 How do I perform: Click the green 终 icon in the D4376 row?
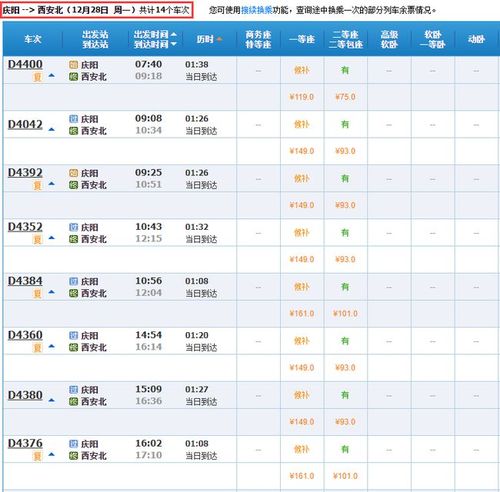(73, 456)
